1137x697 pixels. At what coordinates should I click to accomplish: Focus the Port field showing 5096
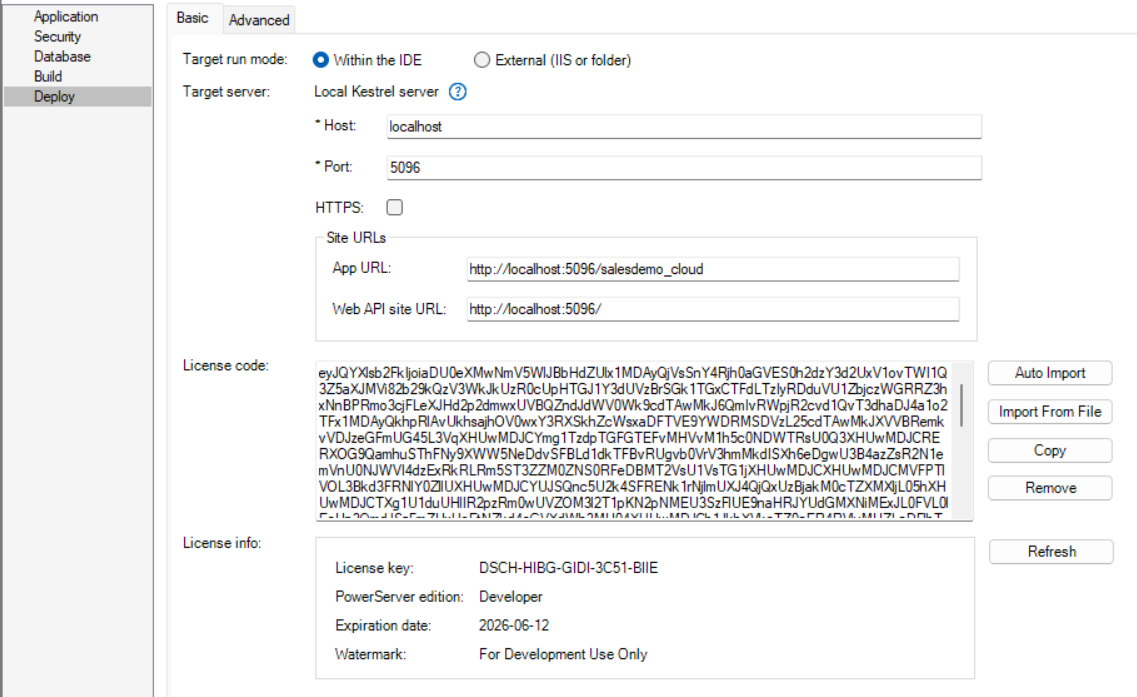click(x=683, y=168)
